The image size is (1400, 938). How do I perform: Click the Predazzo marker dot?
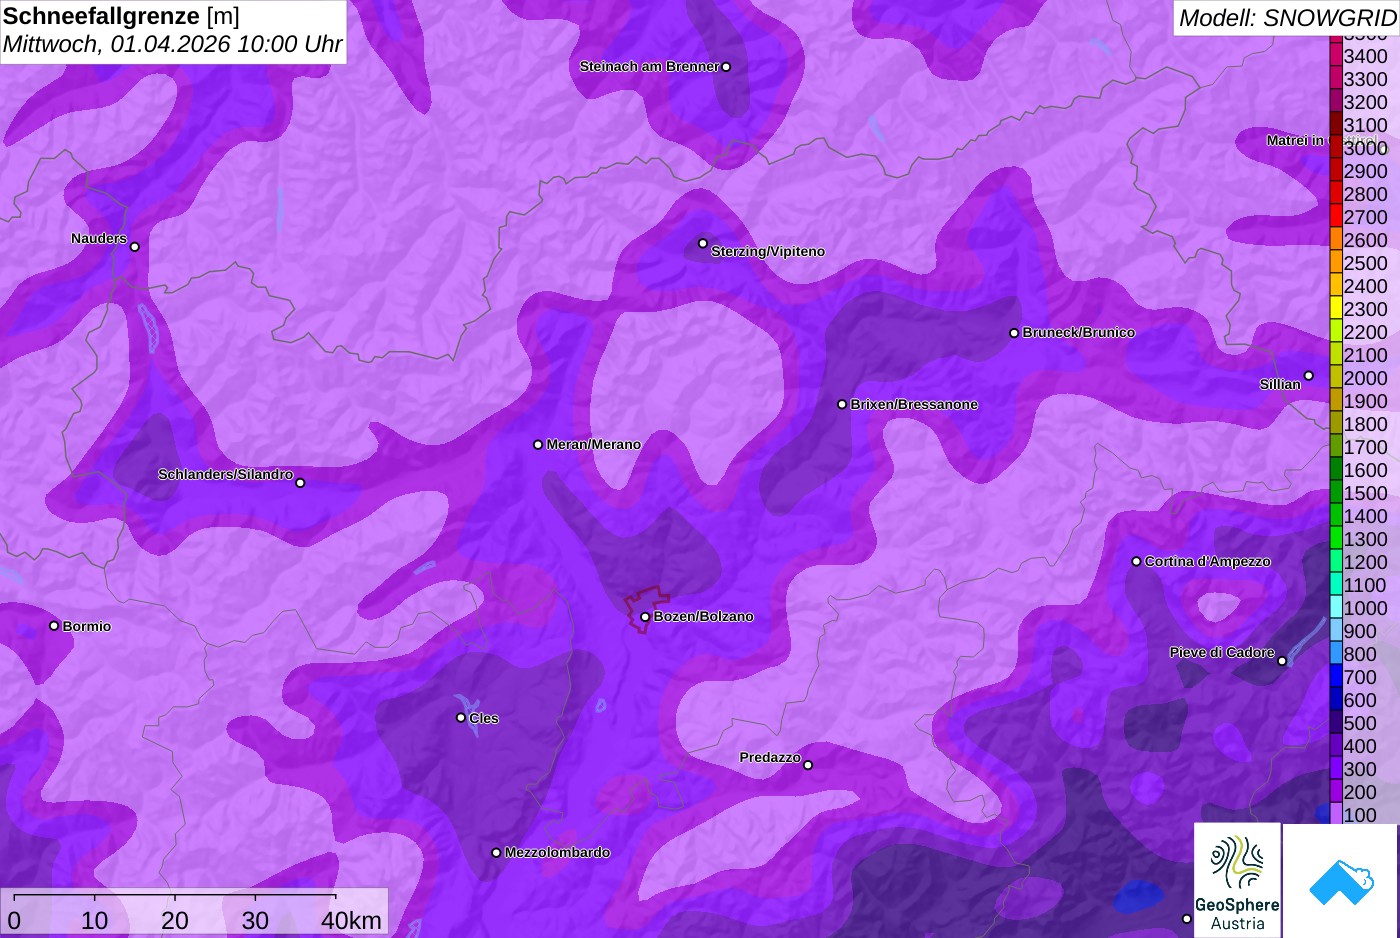808,765
